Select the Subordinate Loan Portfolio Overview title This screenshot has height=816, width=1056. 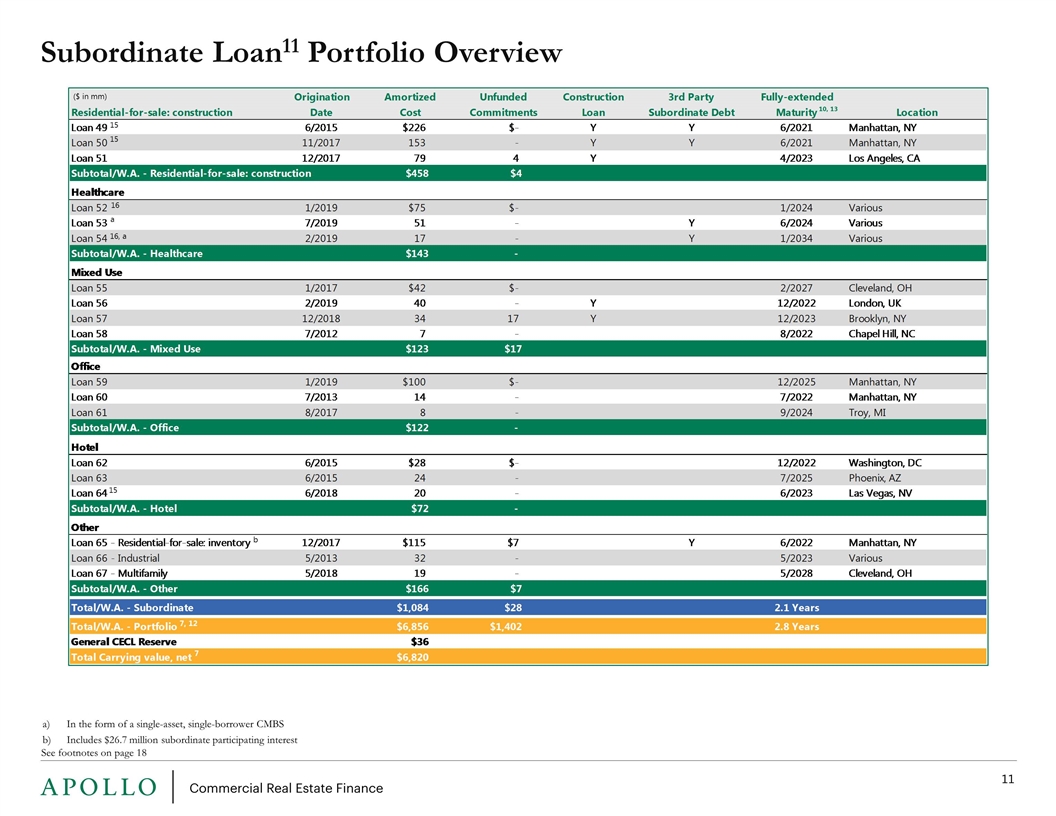click(301, 52)
